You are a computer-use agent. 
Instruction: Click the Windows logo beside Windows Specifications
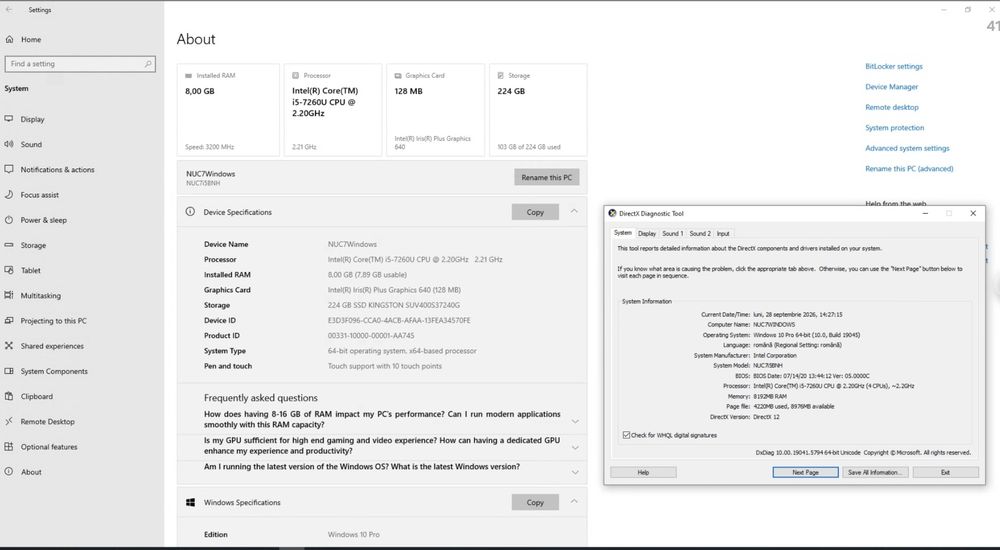coord(190,503)
